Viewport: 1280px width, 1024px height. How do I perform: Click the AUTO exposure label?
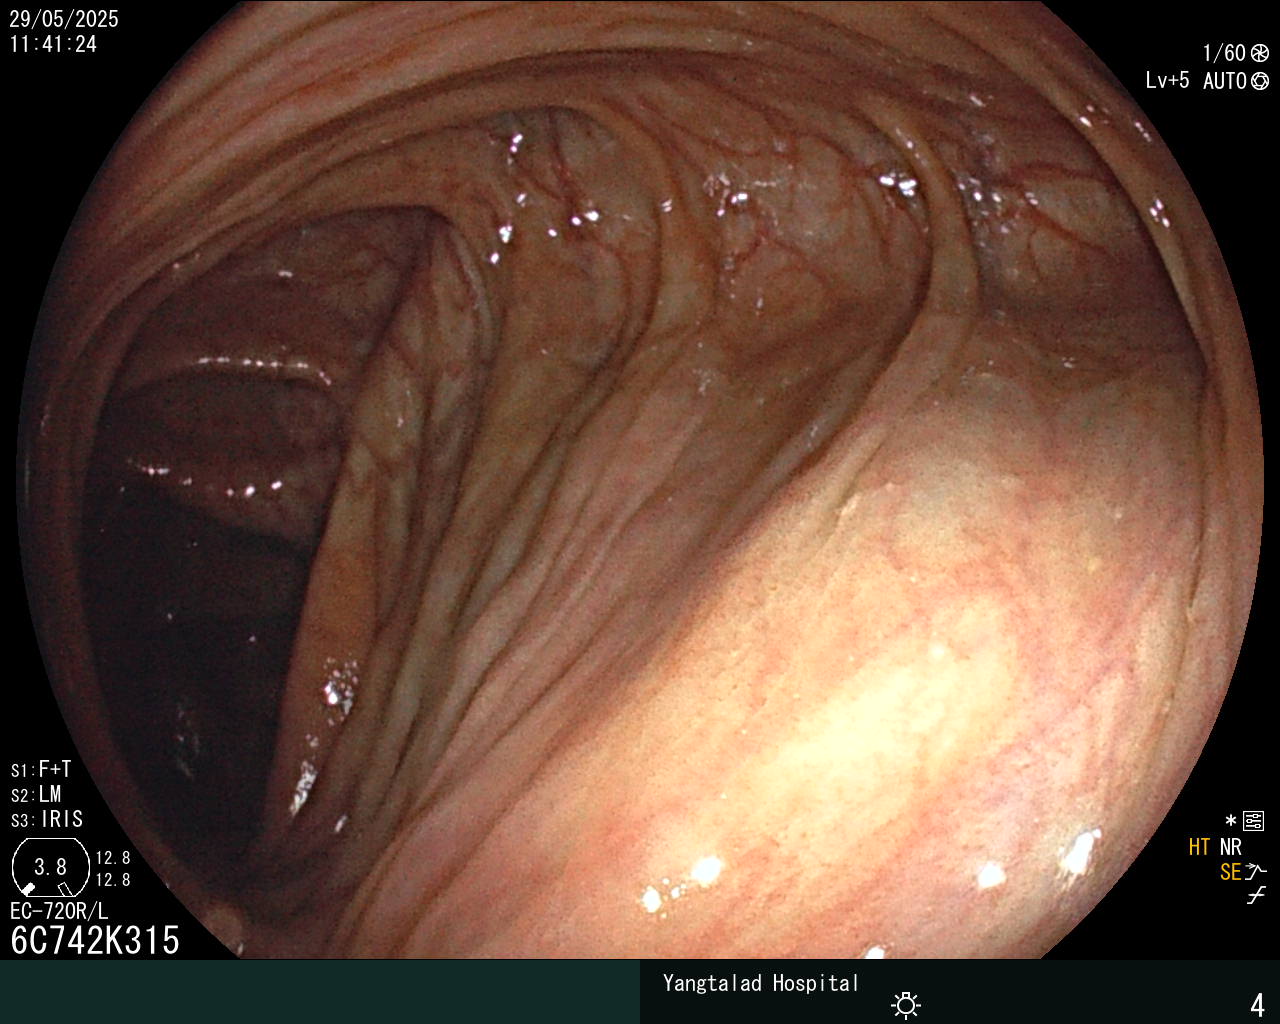click(1225, 81)
